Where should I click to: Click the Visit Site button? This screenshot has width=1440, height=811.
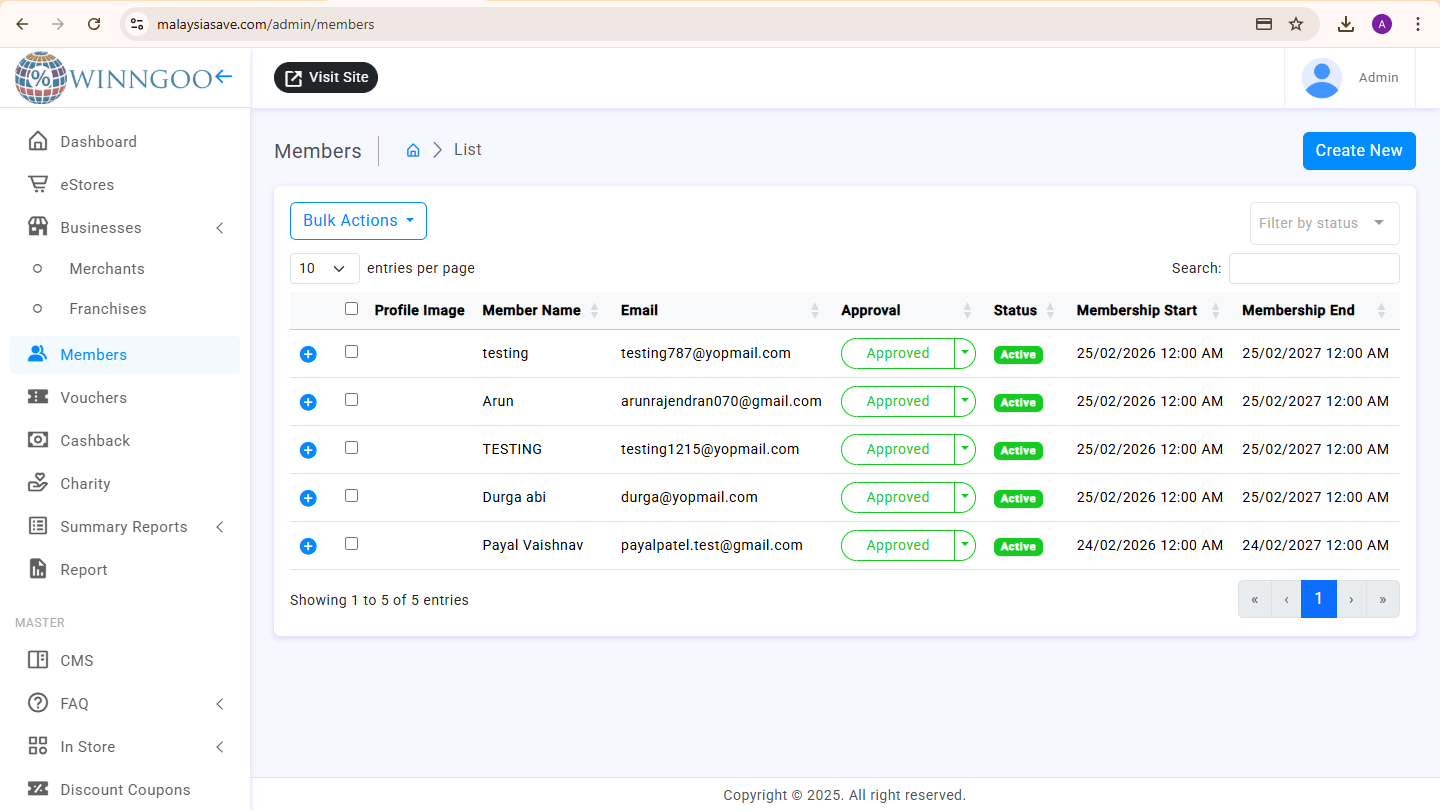[326, 78]
